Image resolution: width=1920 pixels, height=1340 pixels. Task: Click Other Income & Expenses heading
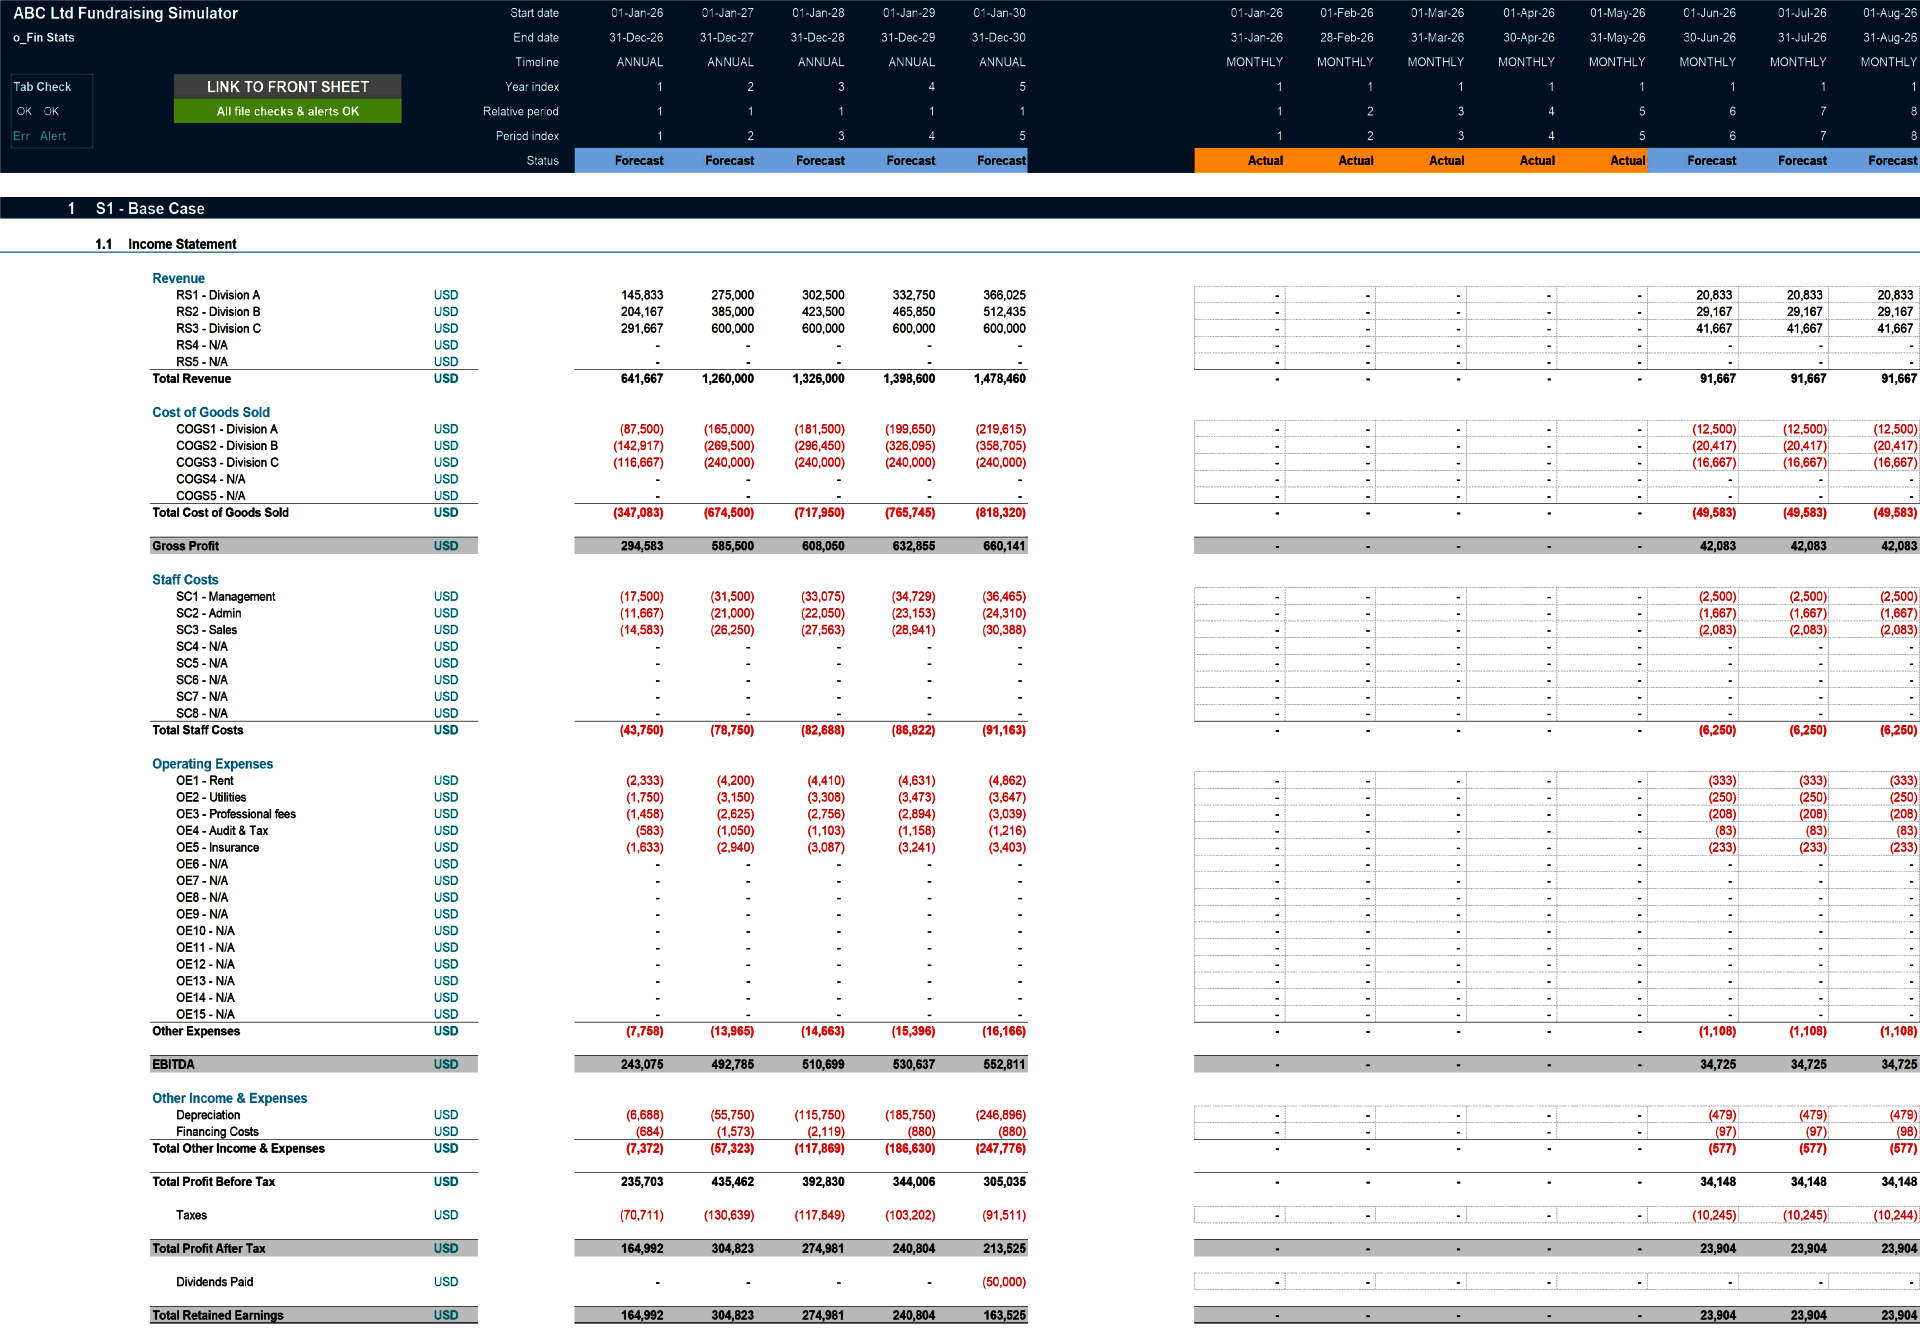[x=229, y=1098]
